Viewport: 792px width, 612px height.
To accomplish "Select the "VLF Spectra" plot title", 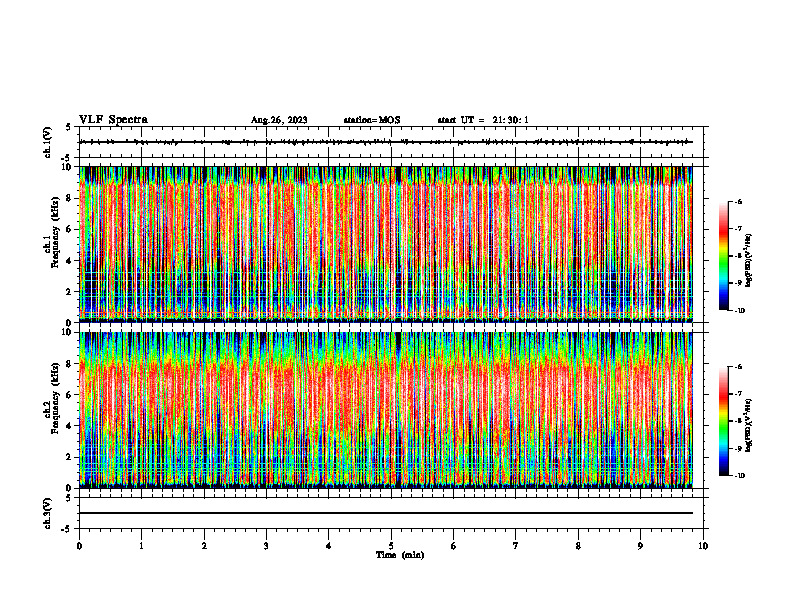I will 113,120.
